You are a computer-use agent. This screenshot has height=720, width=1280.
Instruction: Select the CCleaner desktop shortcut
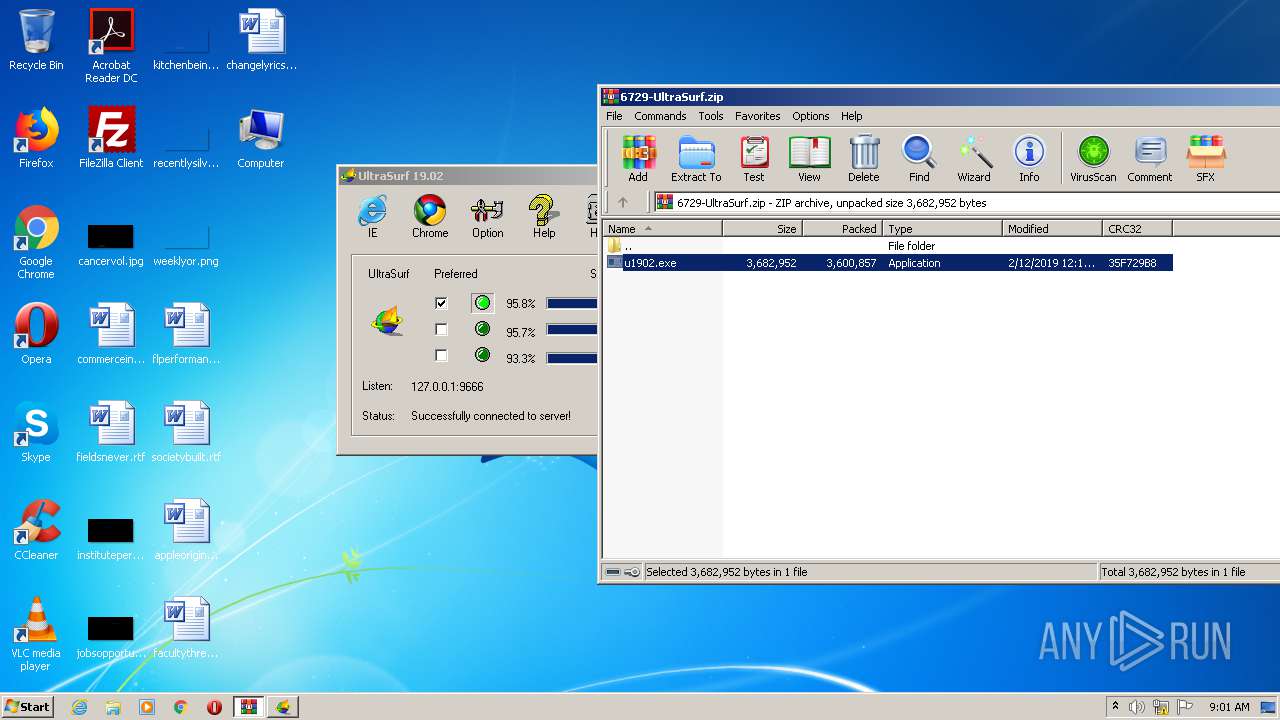(36, 530)
